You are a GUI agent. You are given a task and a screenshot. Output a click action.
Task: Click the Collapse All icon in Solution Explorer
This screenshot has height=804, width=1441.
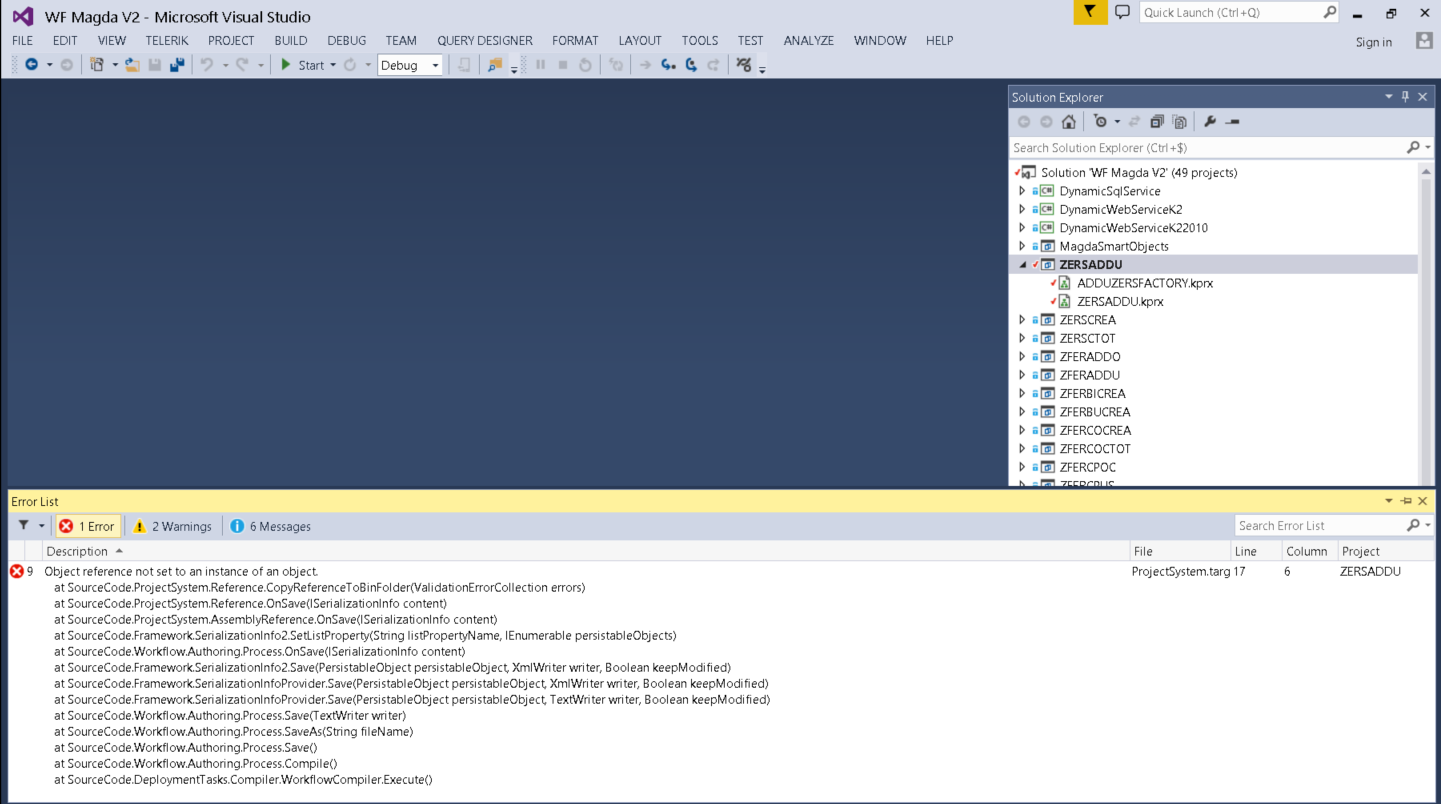1157,122
